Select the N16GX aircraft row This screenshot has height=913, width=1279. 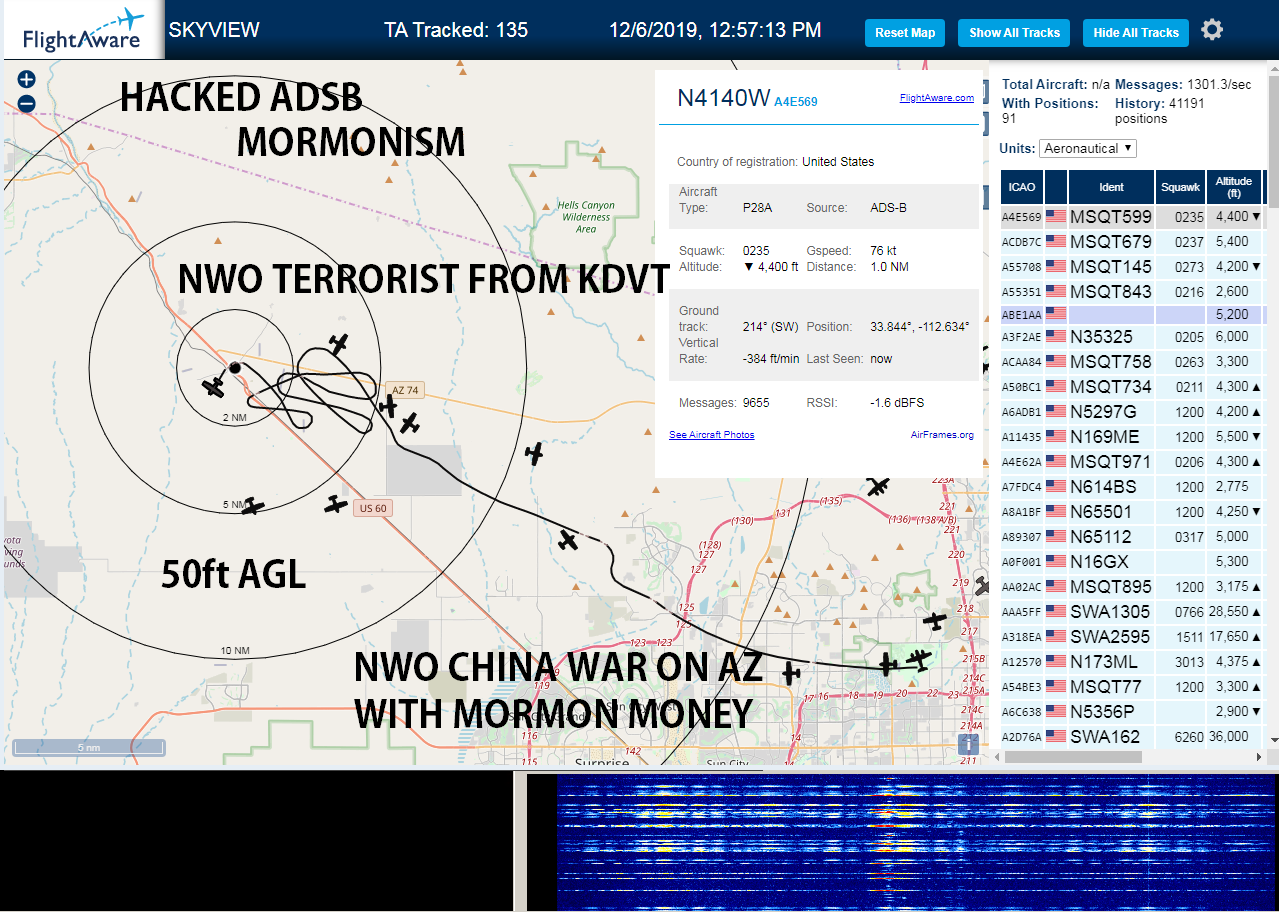[1132, 561]
